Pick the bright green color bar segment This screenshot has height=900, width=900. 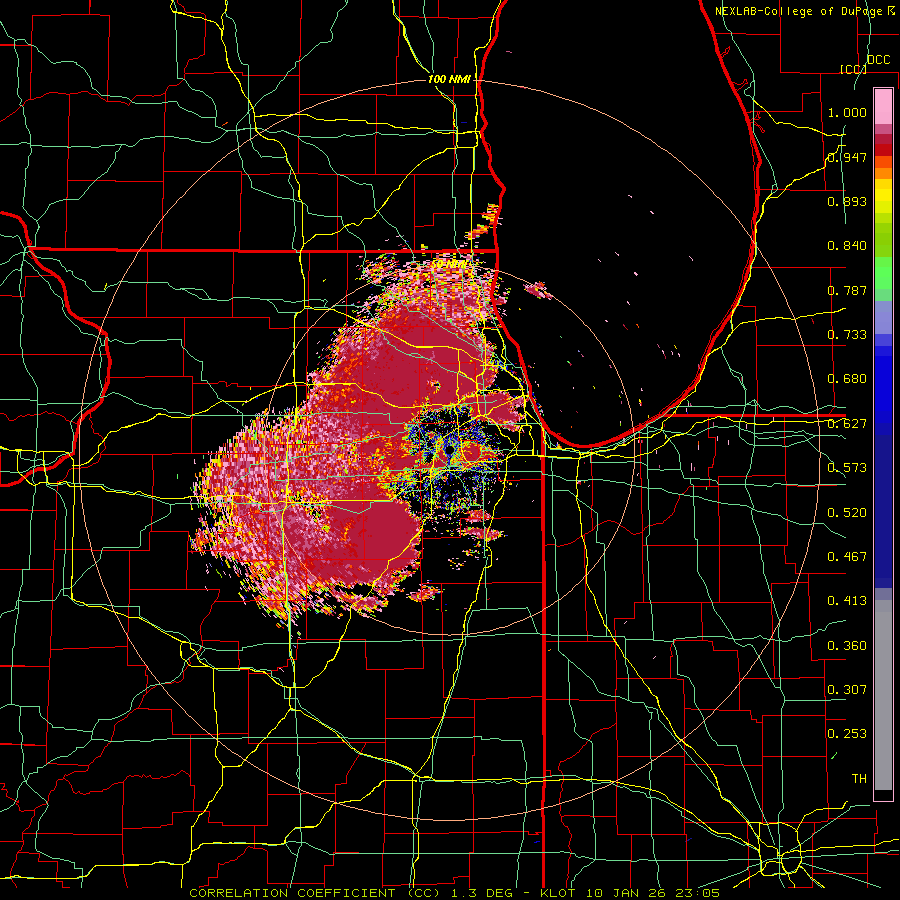pos(883,273)
